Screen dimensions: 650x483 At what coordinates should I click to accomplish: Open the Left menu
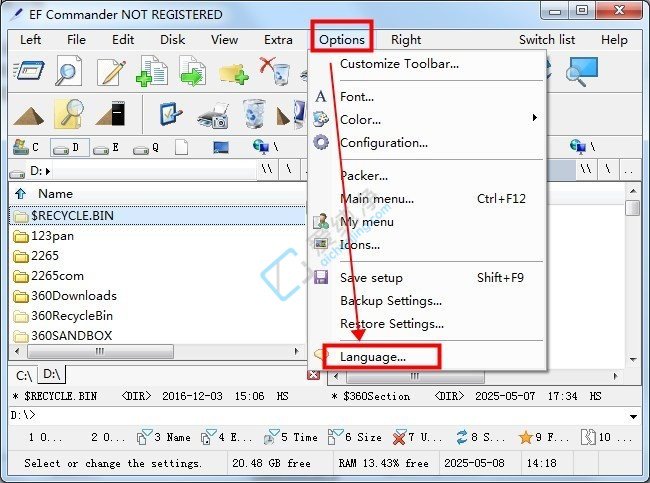[x=30, y=40]
